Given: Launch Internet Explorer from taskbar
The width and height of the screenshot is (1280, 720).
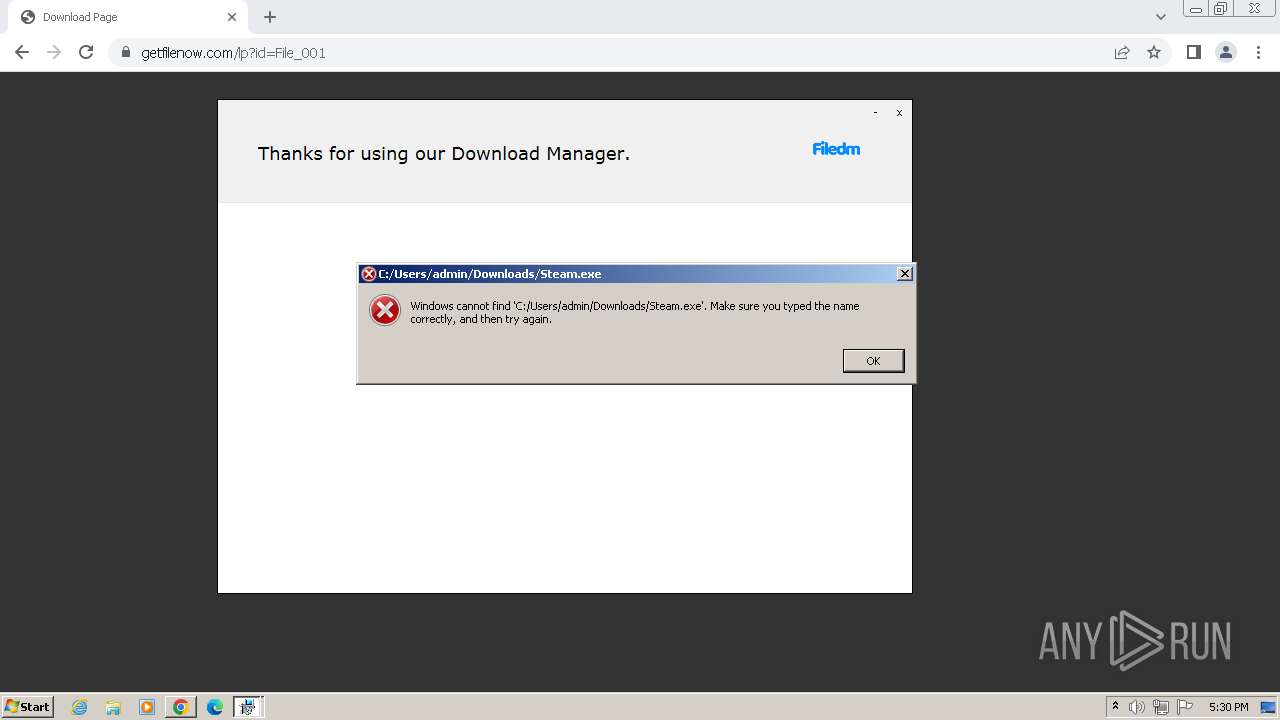Looking at the screenshot, I should pos(80,707).
